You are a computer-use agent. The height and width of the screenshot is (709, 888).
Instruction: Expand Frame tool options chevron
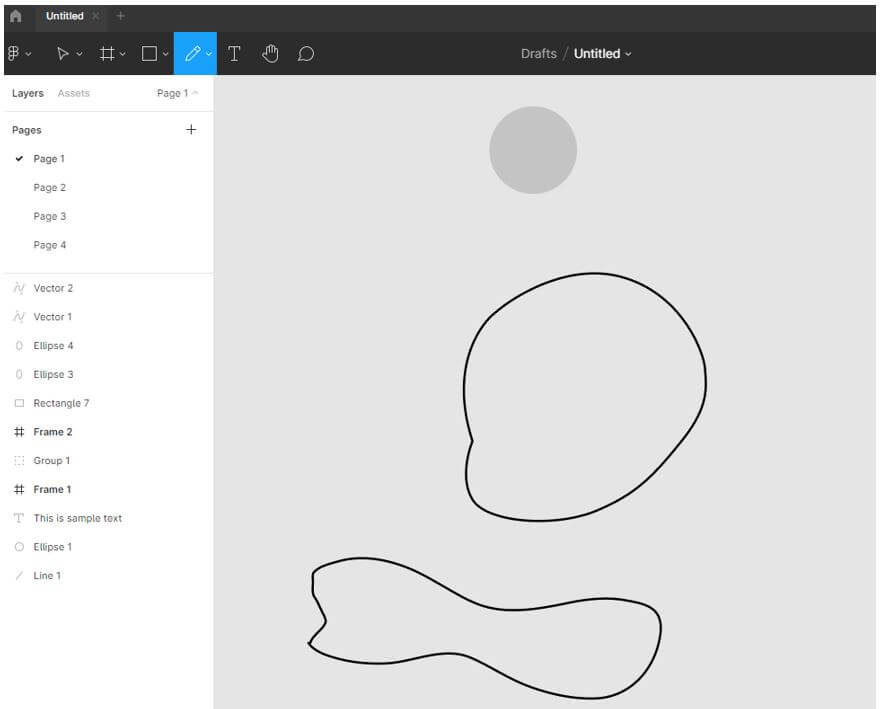point(122,54)
